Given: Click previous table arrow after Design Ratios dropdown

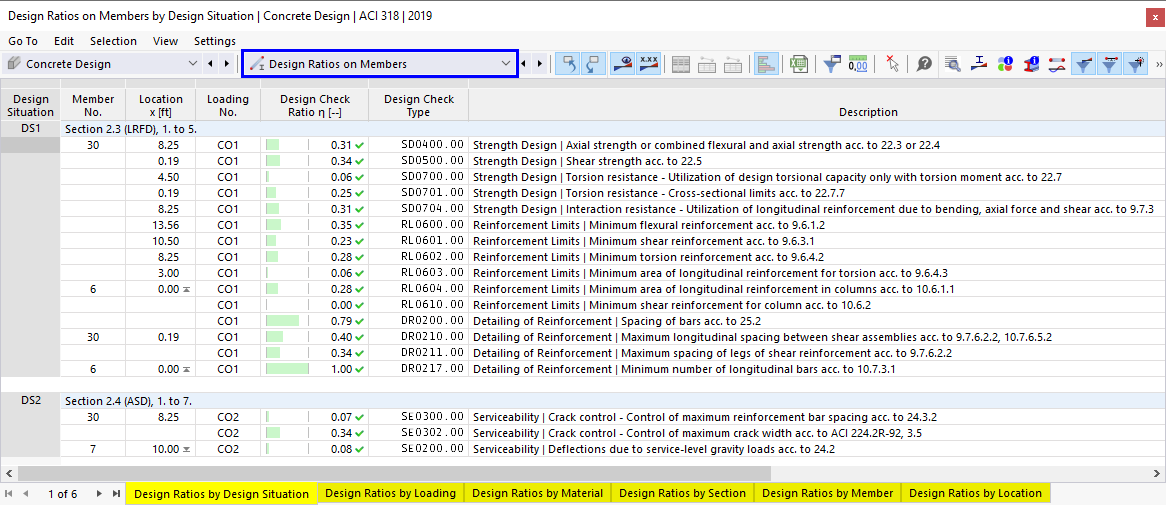Looking at the screenshot, I should pyautogui.click(x=524, y=64).
